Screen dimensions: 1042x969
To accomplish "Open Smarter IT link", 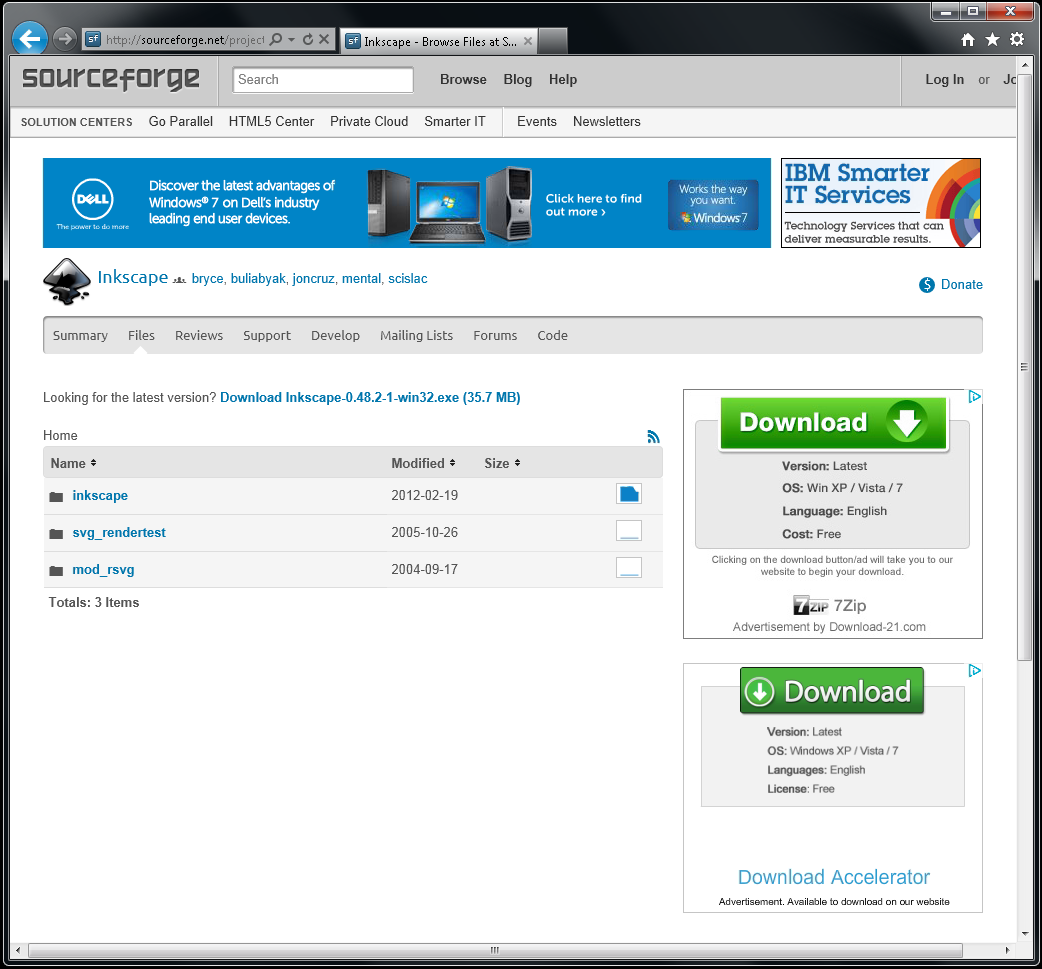I will coord(455,122).
